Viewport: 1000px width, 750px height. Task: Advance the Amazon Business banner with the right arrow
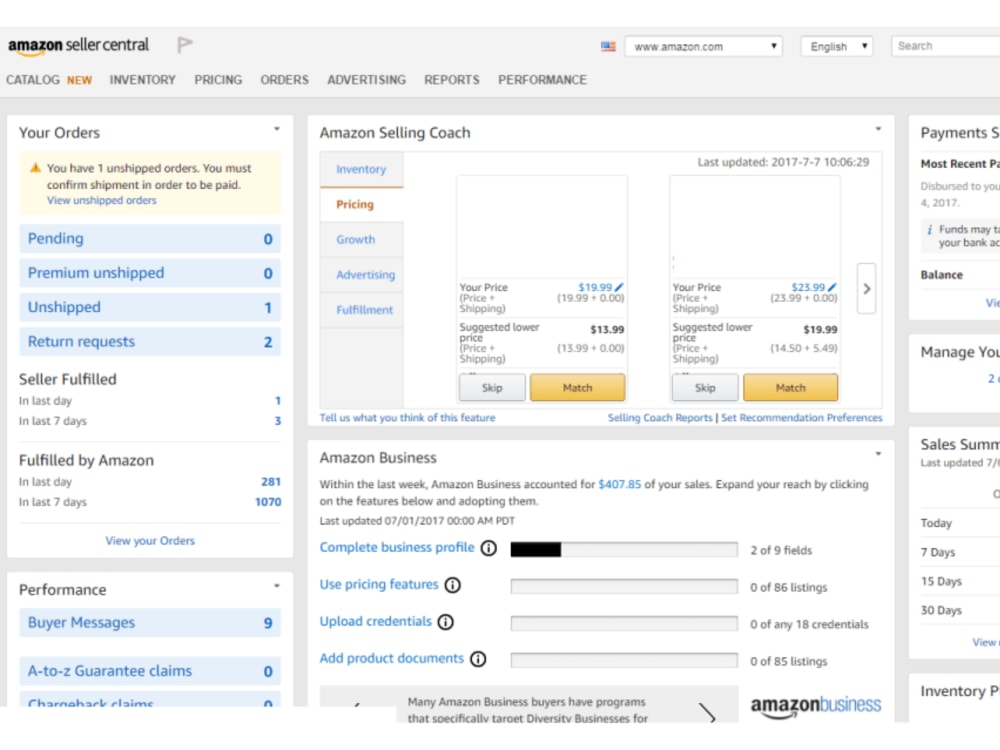coord(708,712)
